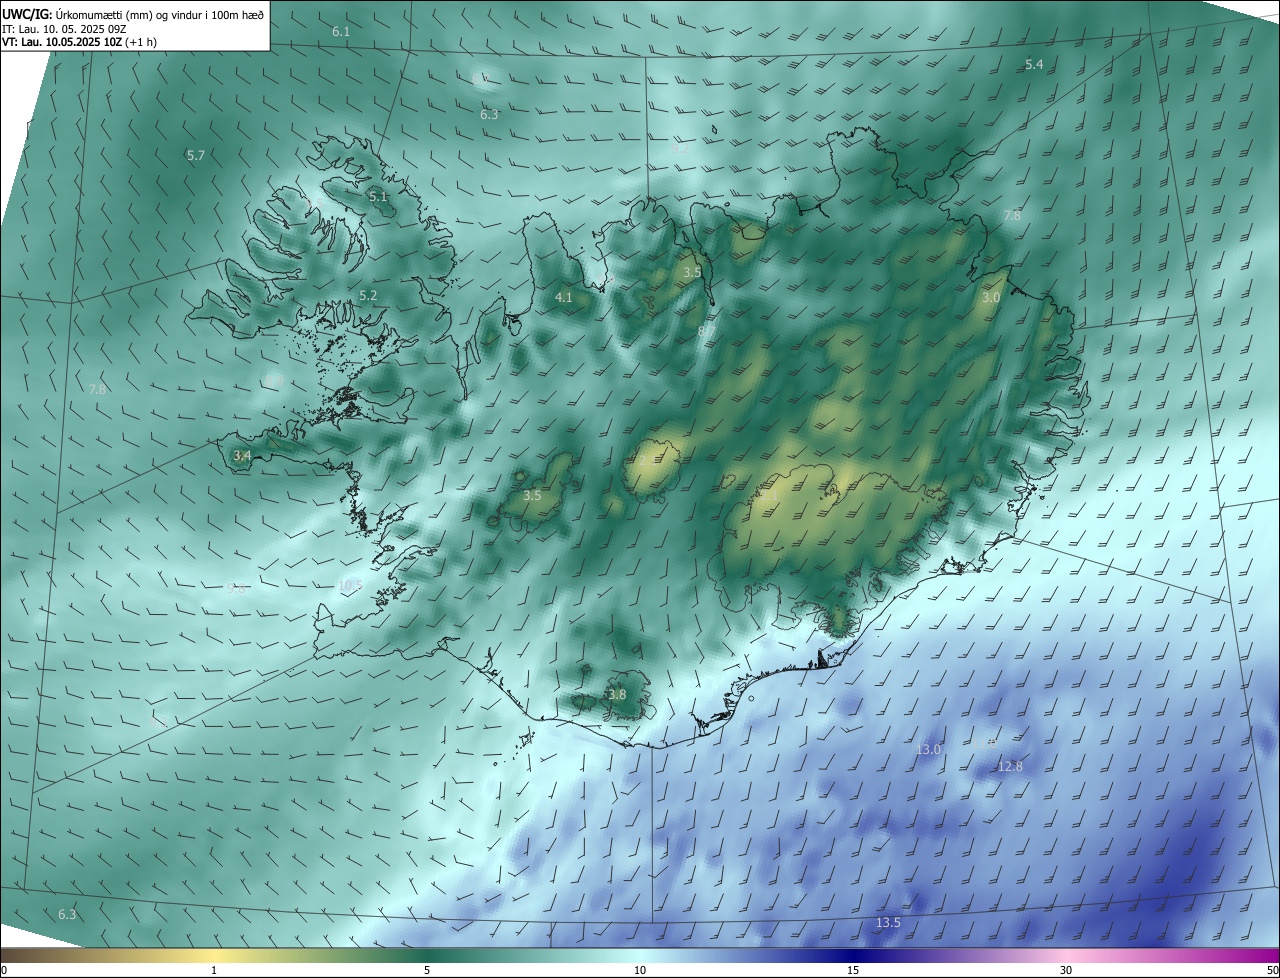
Task: Click the '50' tick on the color scale
Action: point(1271,970)
